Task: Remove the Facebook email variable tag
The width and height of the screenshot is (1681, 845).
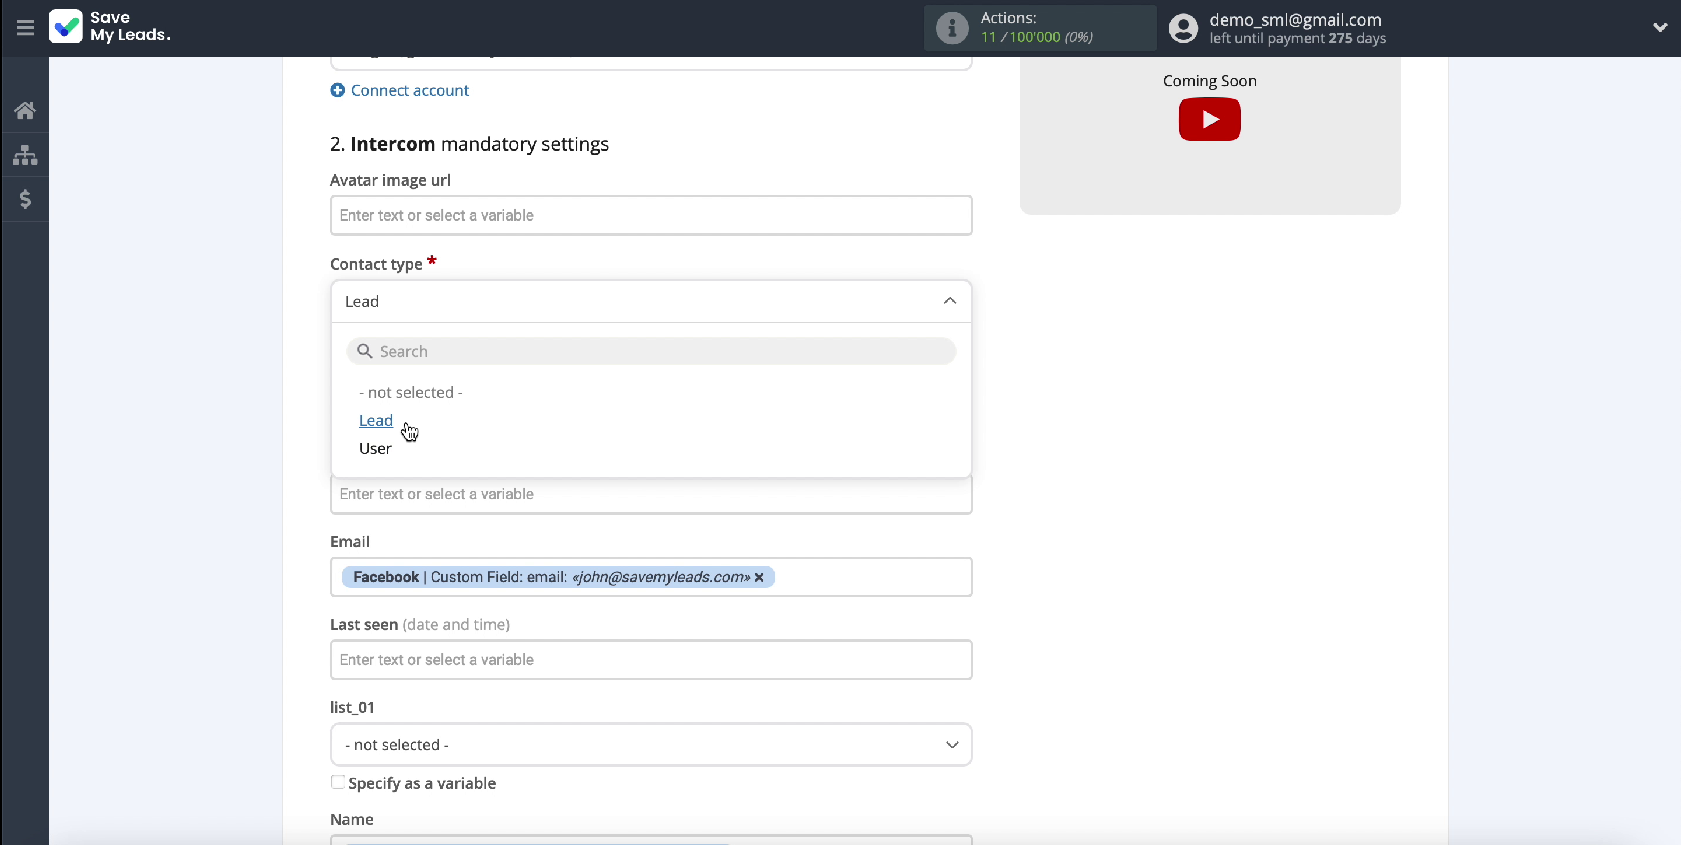Action: click(x=759, y=577)
